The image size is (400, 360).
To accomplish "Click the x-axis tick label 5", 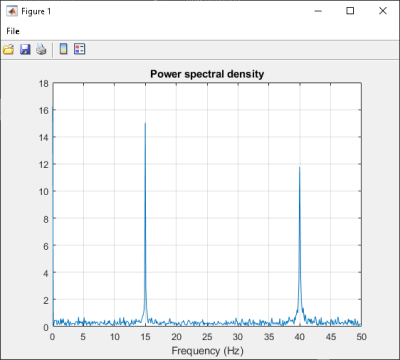I will [83, 337].
